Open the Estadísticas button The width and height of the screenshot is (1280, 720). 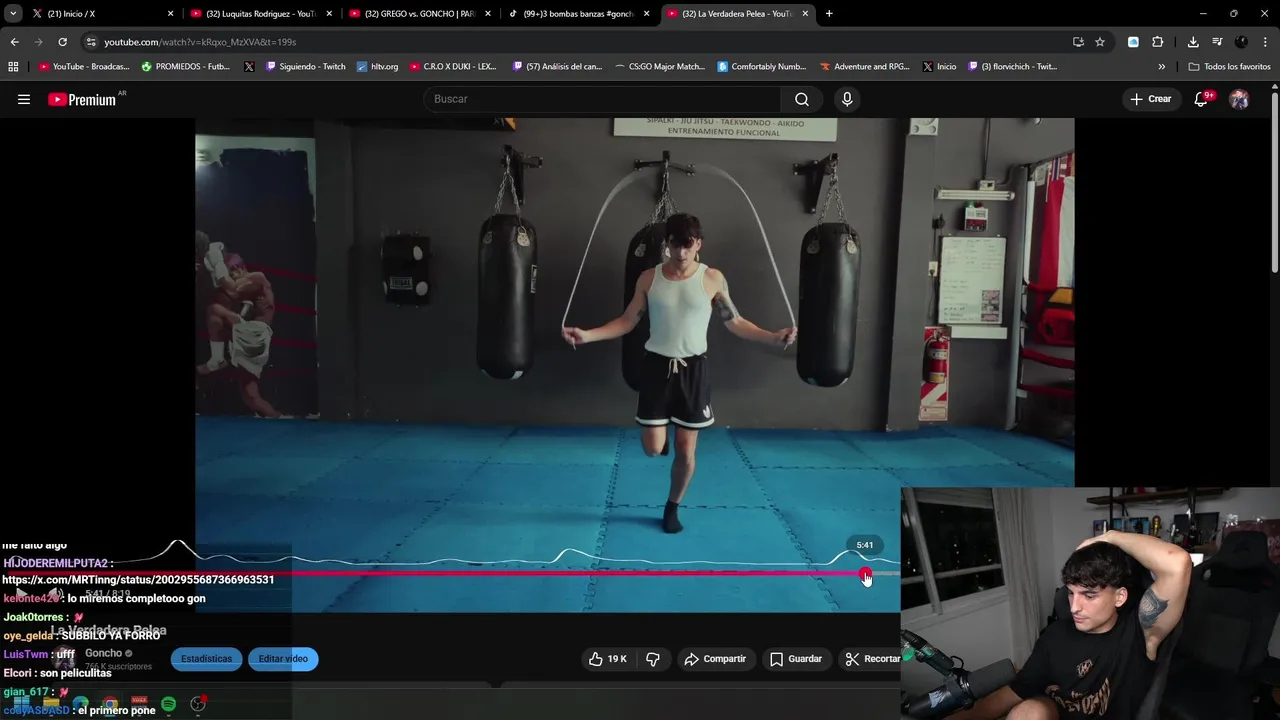coord(206,659)
